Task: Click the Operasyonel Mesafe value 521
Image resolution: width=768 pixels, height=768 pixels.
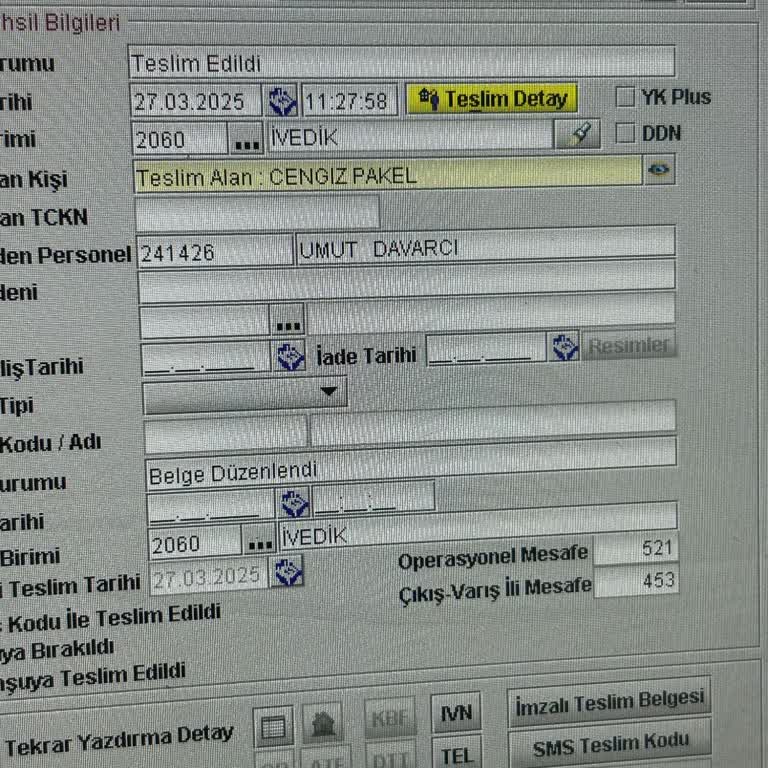Action: coord(636,549)
